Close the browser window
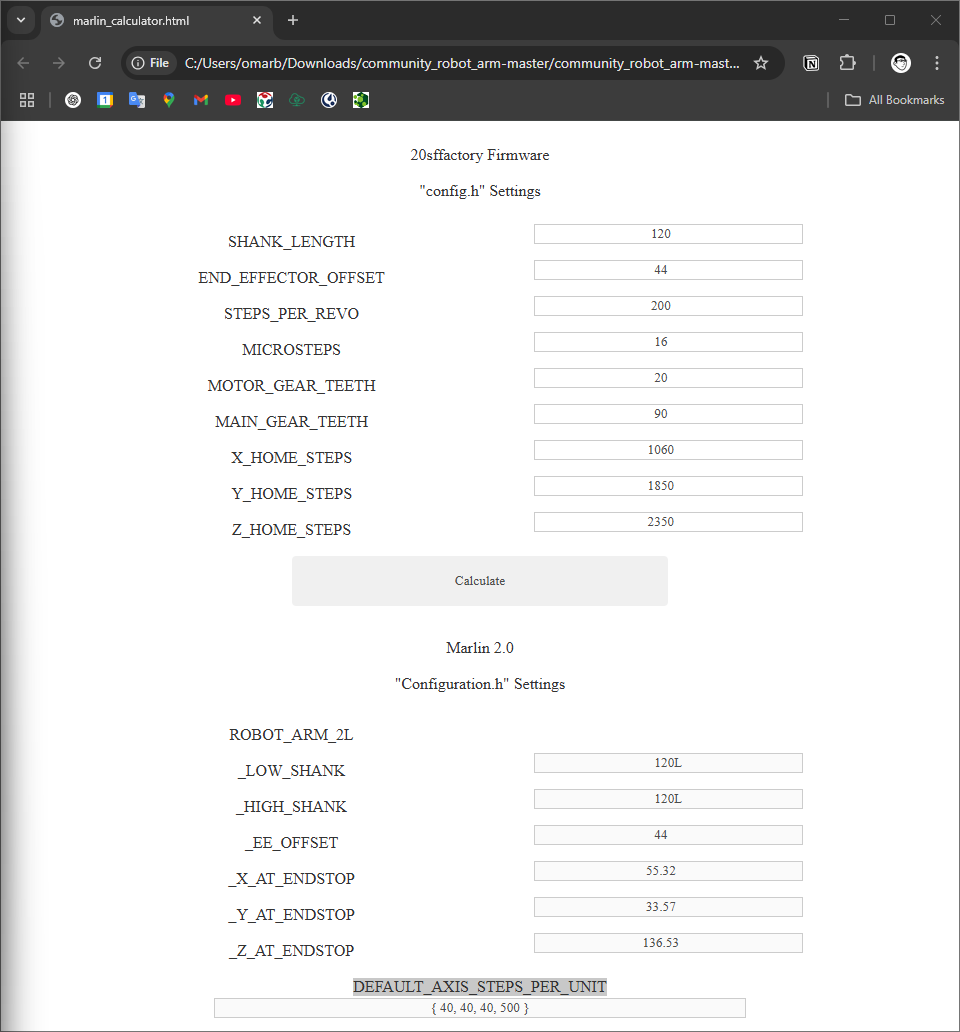This screenshot has height=1032, width=960. [x=936, y=20]
